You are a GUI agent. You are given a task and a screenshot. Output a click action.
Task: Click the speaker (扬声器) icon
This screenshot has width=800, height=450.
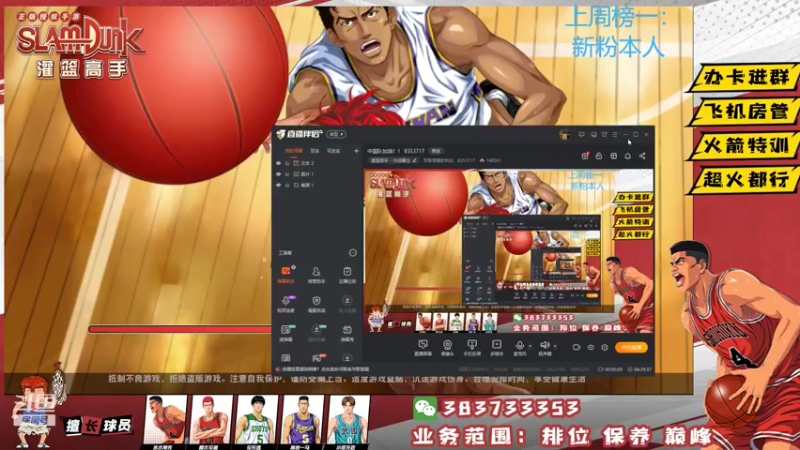[544, 347]
